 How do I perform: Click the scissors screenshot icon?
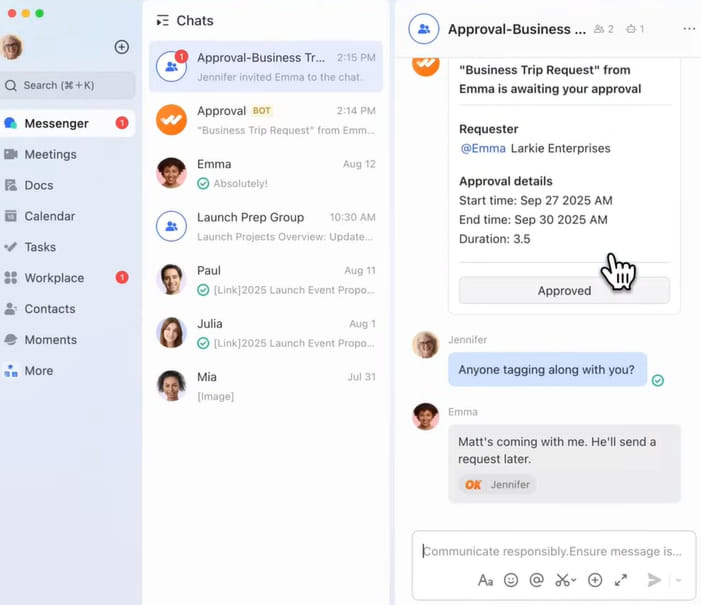[564, 580]
